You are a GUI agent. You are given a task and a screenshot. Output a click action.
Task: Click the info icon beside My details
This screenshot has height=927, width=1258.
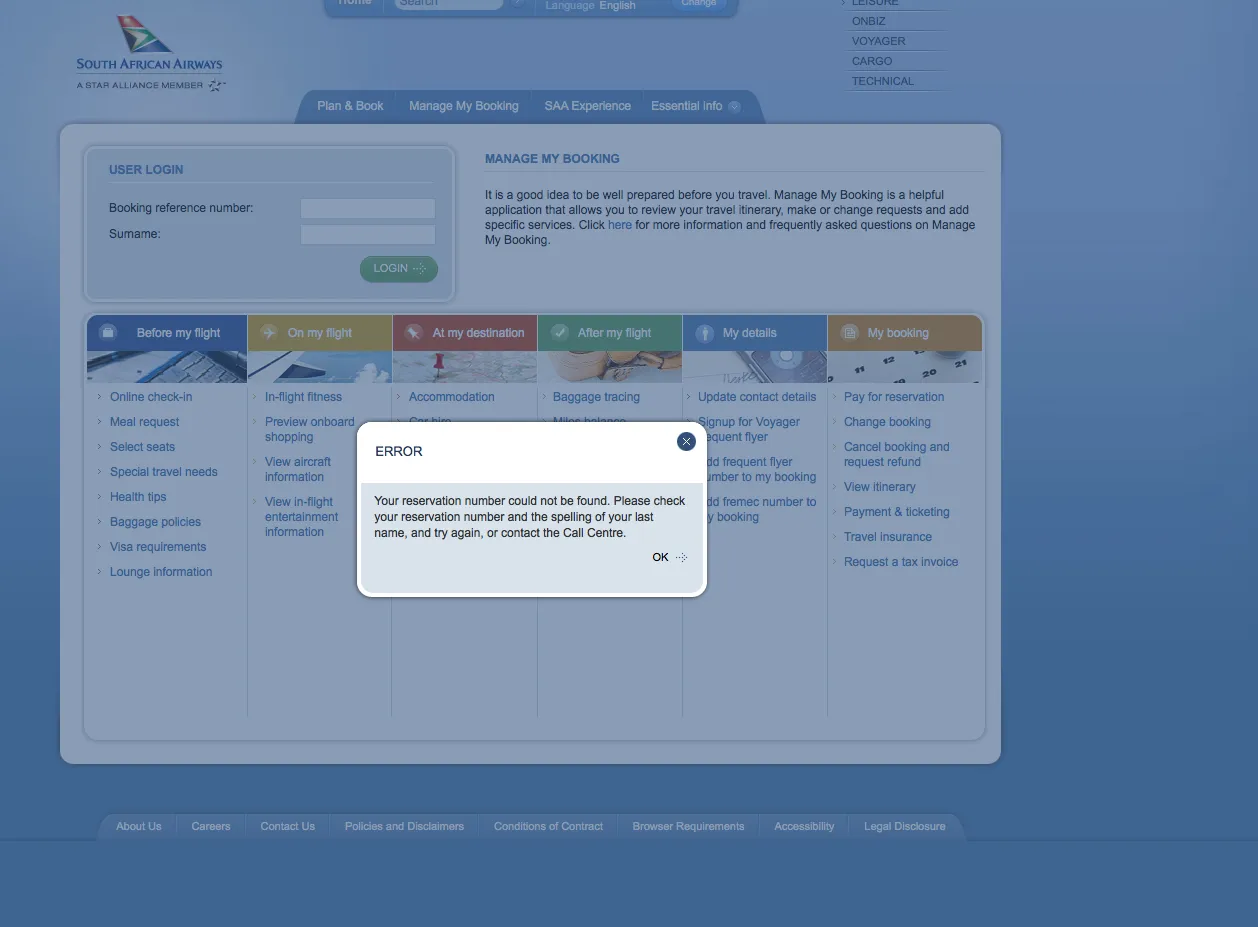705,333
